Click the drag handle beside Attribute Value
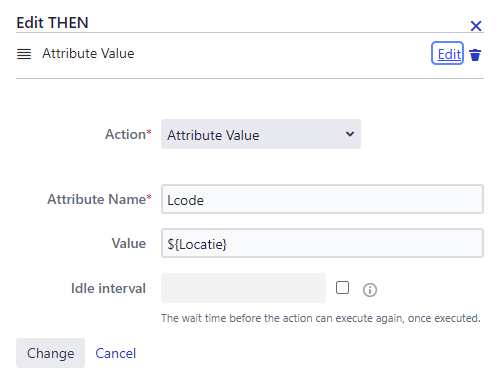The width and height of the screenshot is (500, 381). tap(24, 54)
